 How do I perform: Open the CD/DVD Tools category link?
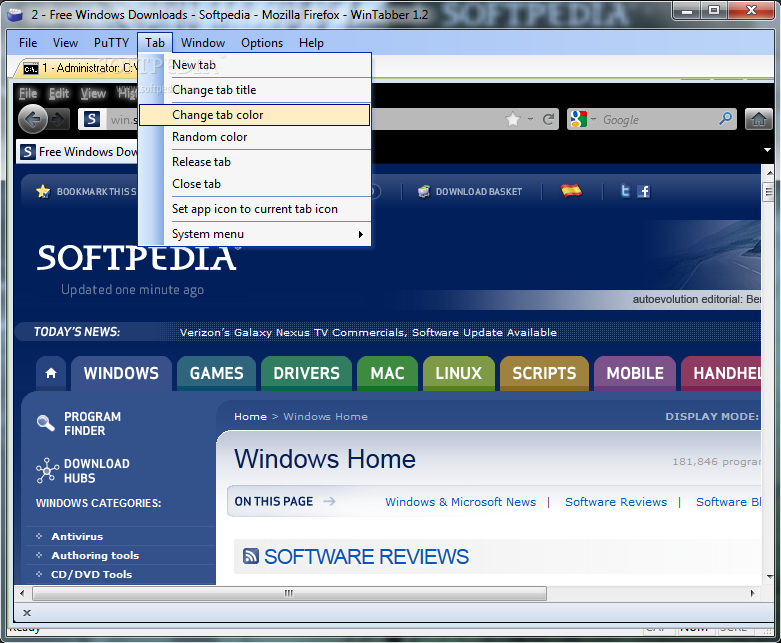91,574
